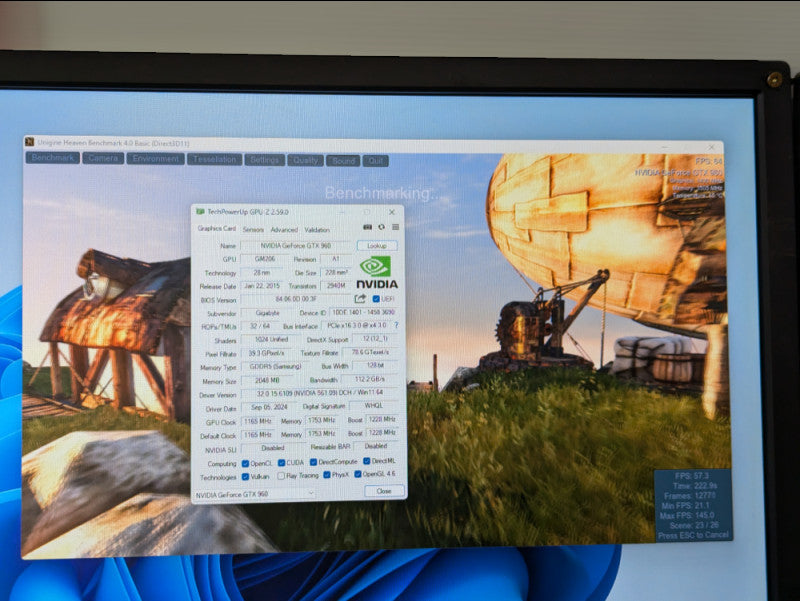Click the Resizable BAR field Disabled
The image size is (800, 601).
pyautogui.click(x=376, y=446)
